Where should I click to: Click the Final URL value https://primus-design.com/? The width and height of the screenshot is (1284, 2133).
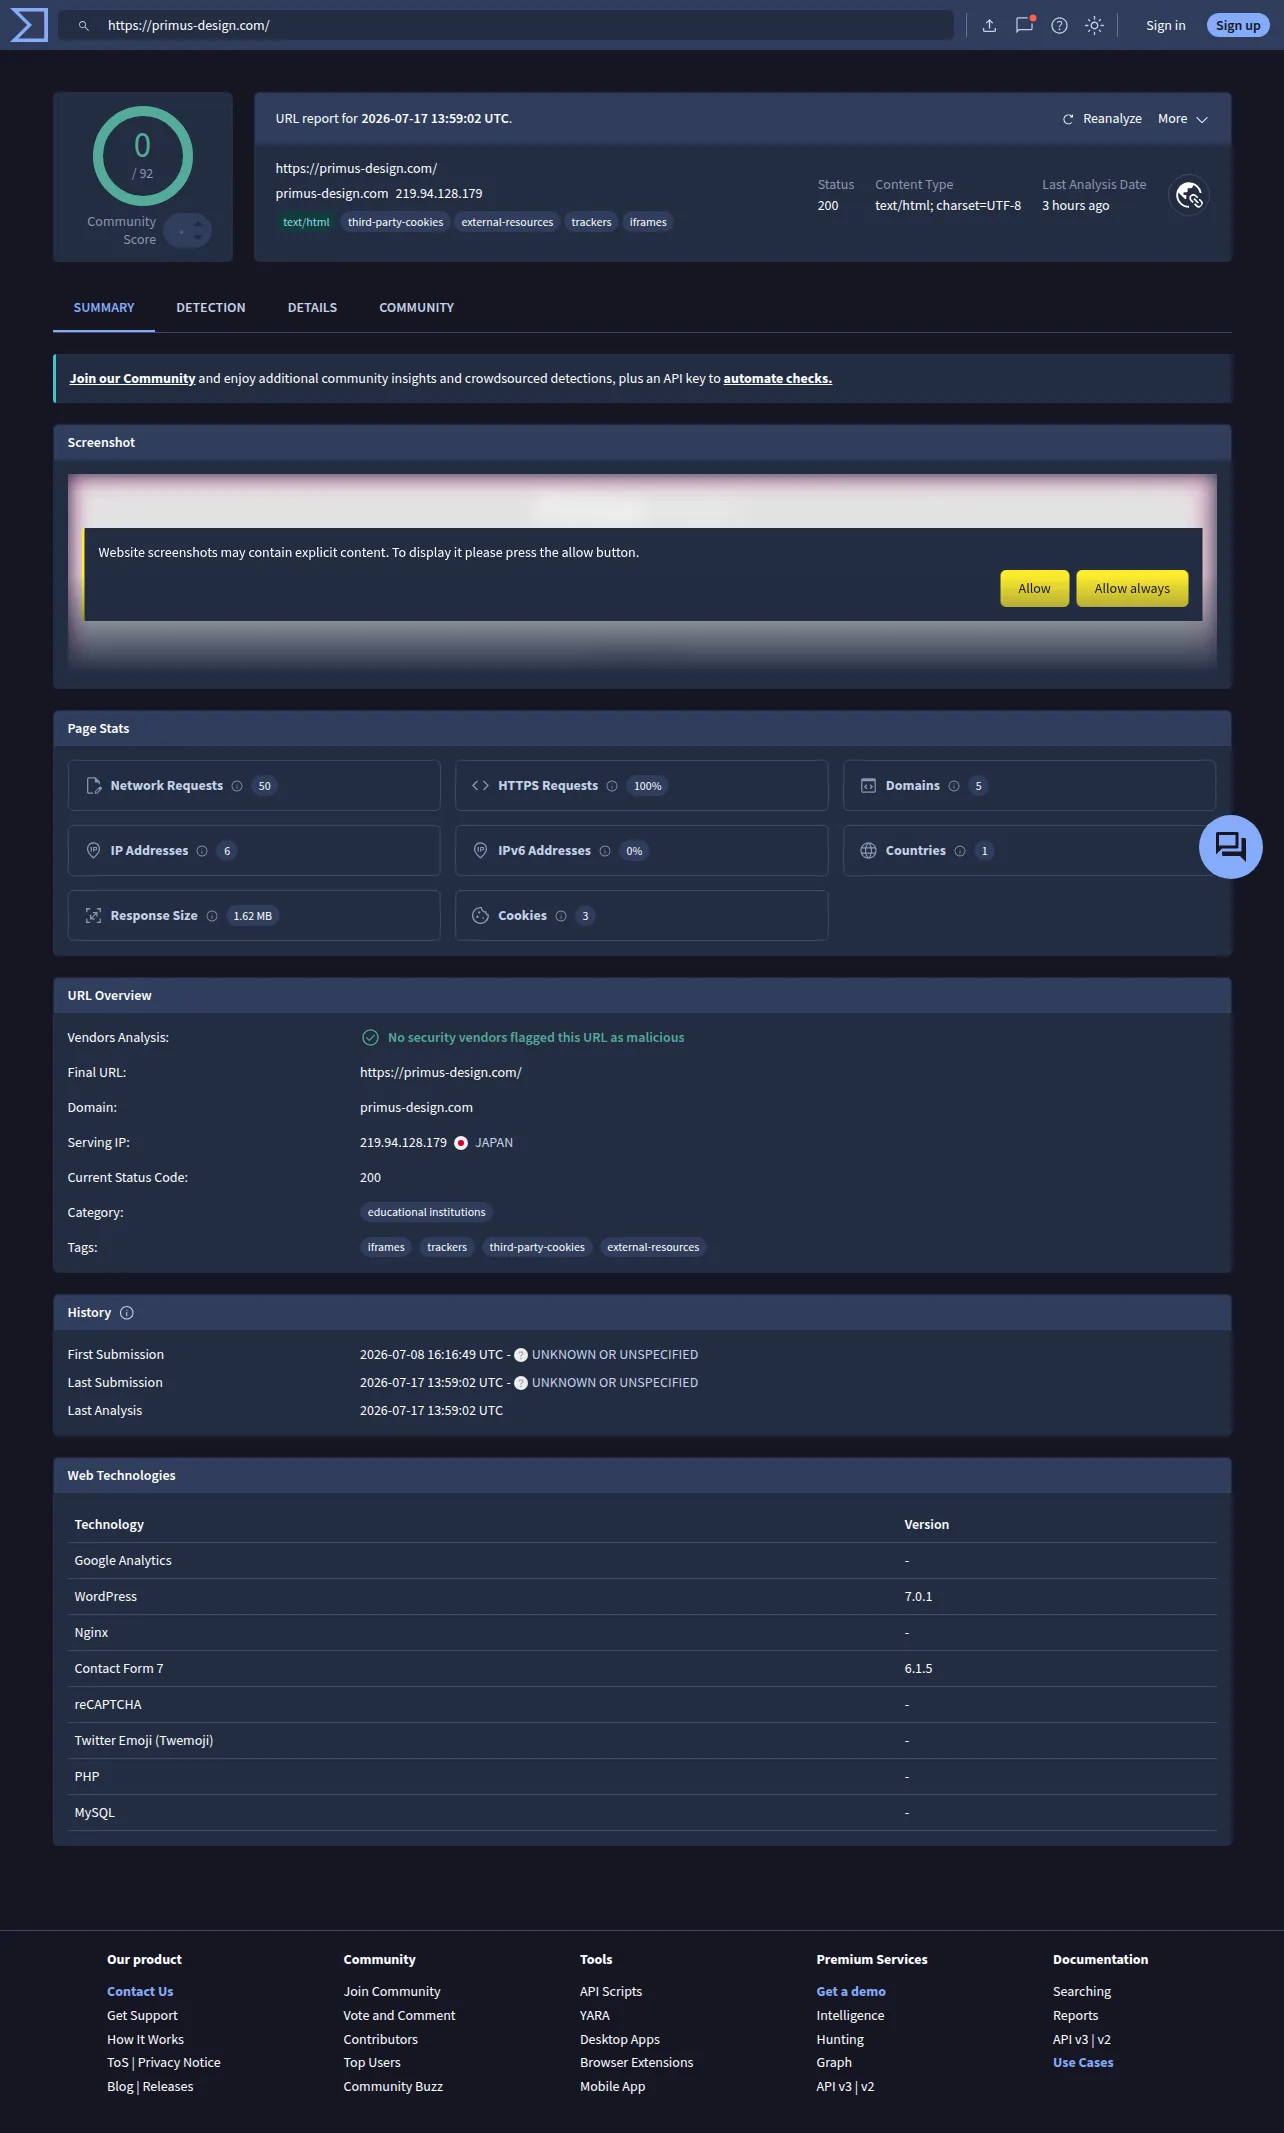coord(441,1073)
